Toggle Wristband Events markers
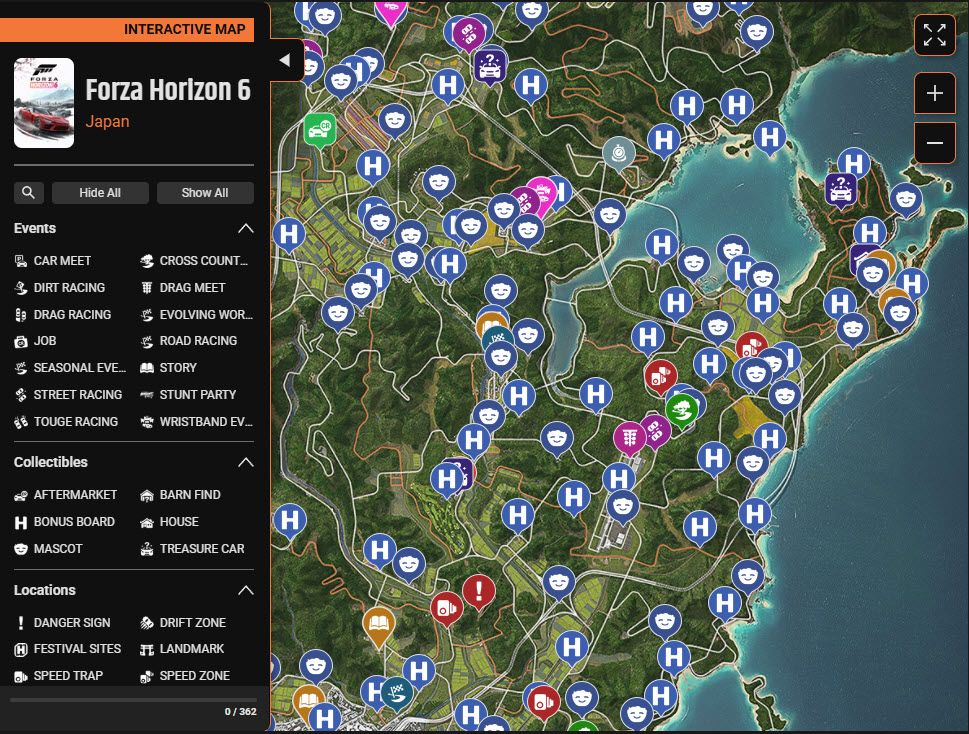This screenshot has width=969, height=734. tap(197, 422)
